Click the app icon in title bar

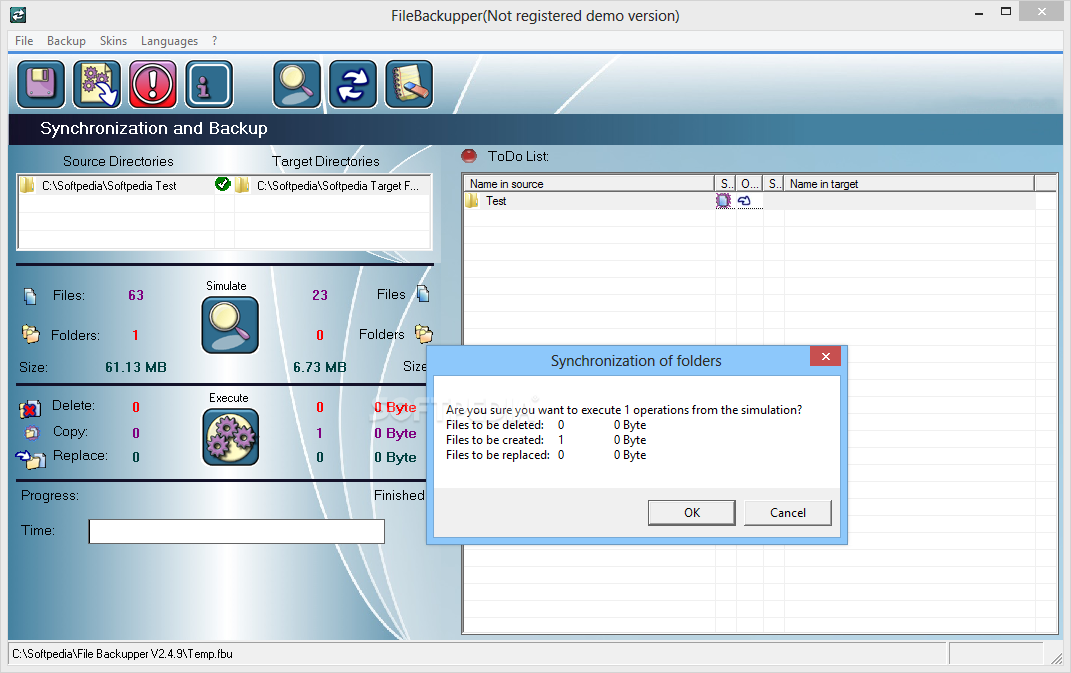click(x=18, y=15)
